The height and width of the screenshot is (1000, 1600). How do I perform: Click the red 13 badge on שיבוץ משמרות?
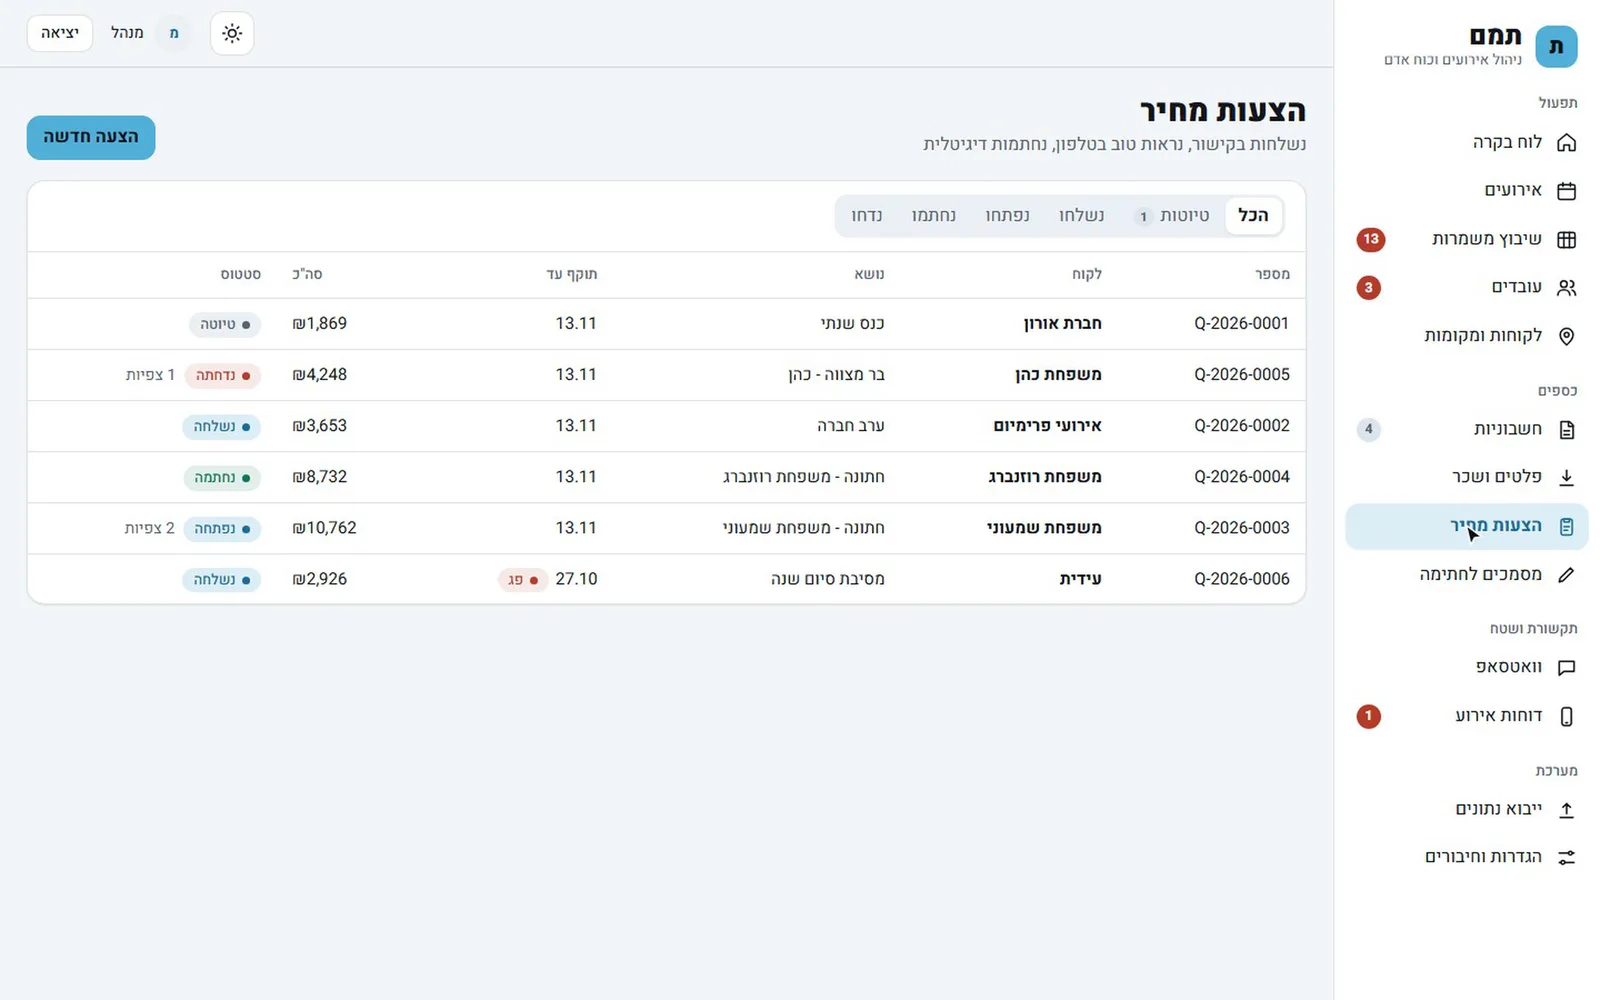pyautogui.click(x=1370, y=239)
